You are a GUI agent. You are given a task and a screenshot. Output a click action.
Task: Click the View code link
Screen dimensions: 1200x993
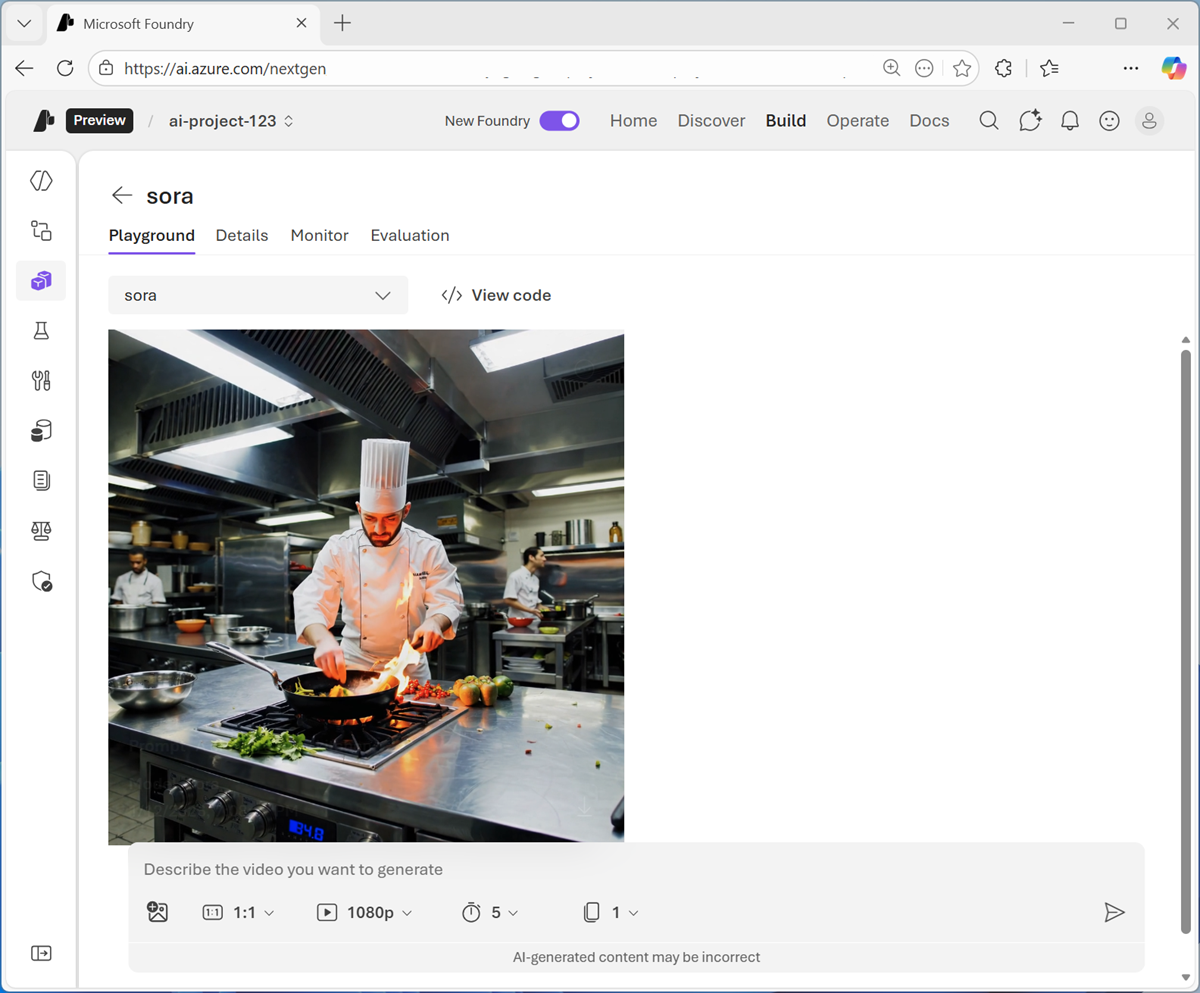coord(496,295)
